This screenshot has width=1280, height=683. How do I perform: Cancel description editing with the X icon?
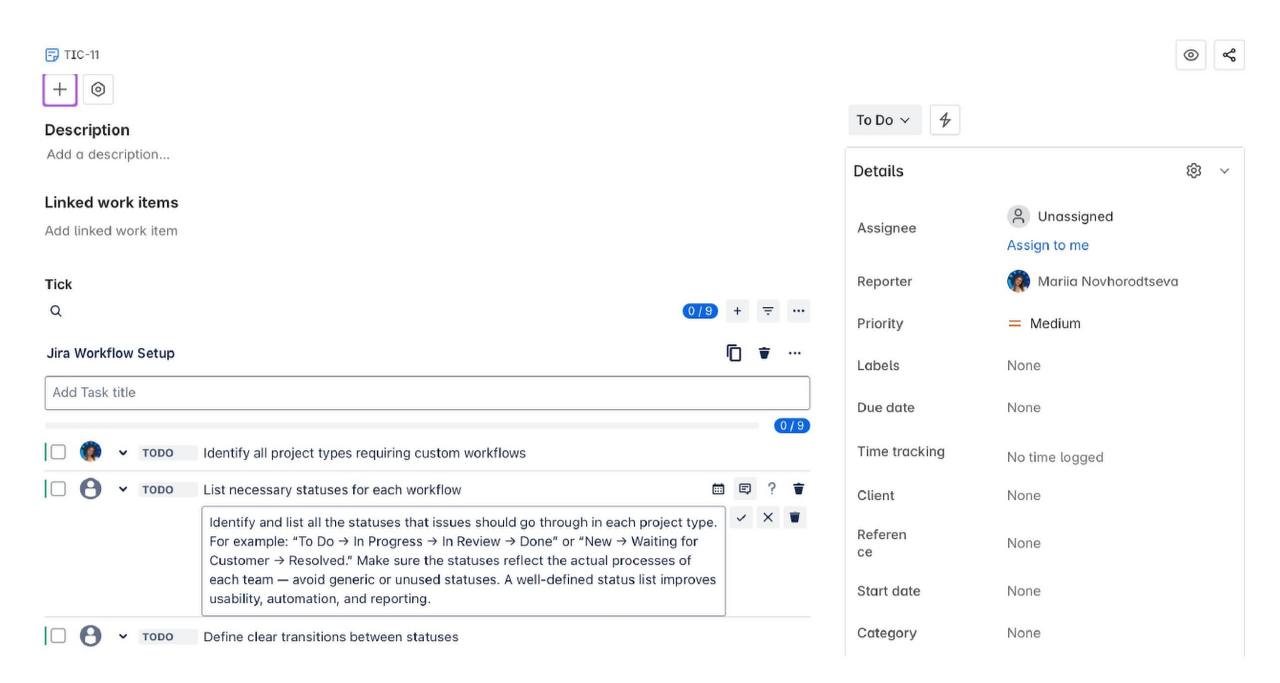768,517
